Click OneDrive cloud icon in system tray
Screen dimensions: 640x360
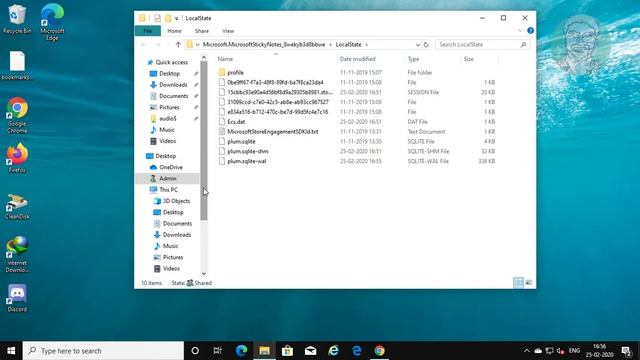[538, 351]
